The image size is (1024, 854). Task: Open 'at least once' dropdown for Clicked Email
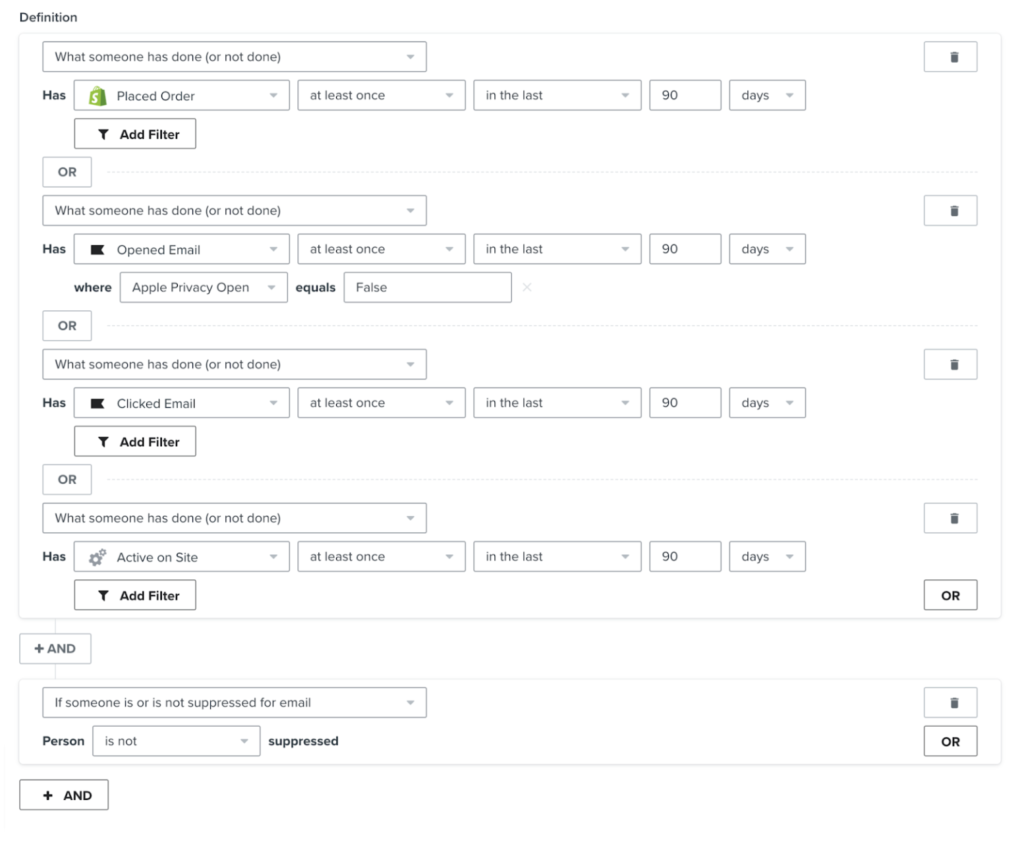click(x=381, y=403)
